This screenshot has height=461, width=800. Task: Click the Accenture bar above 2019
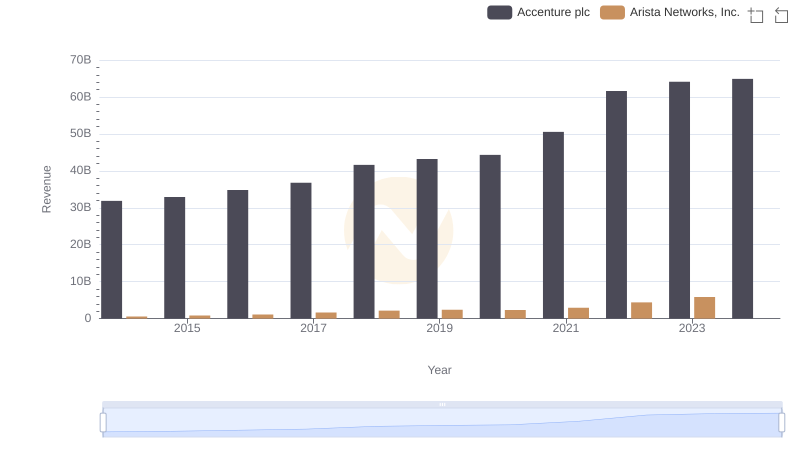(427, 239)
